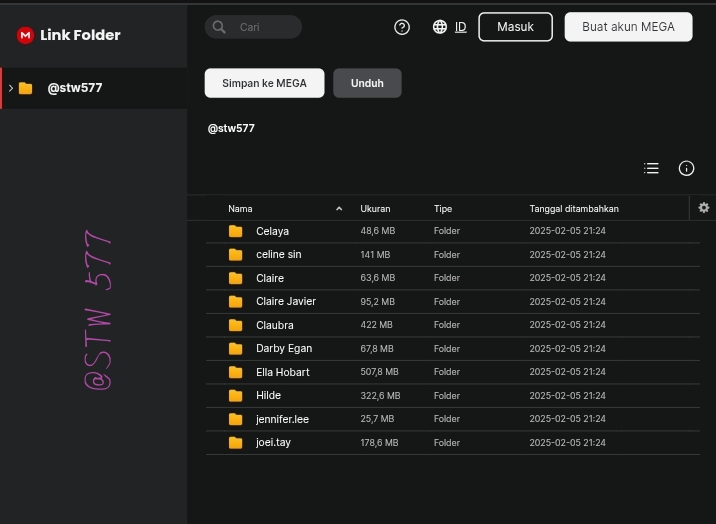Click the Unduh button
Viewport: 716px width, 524px height.
click(367, 83)
